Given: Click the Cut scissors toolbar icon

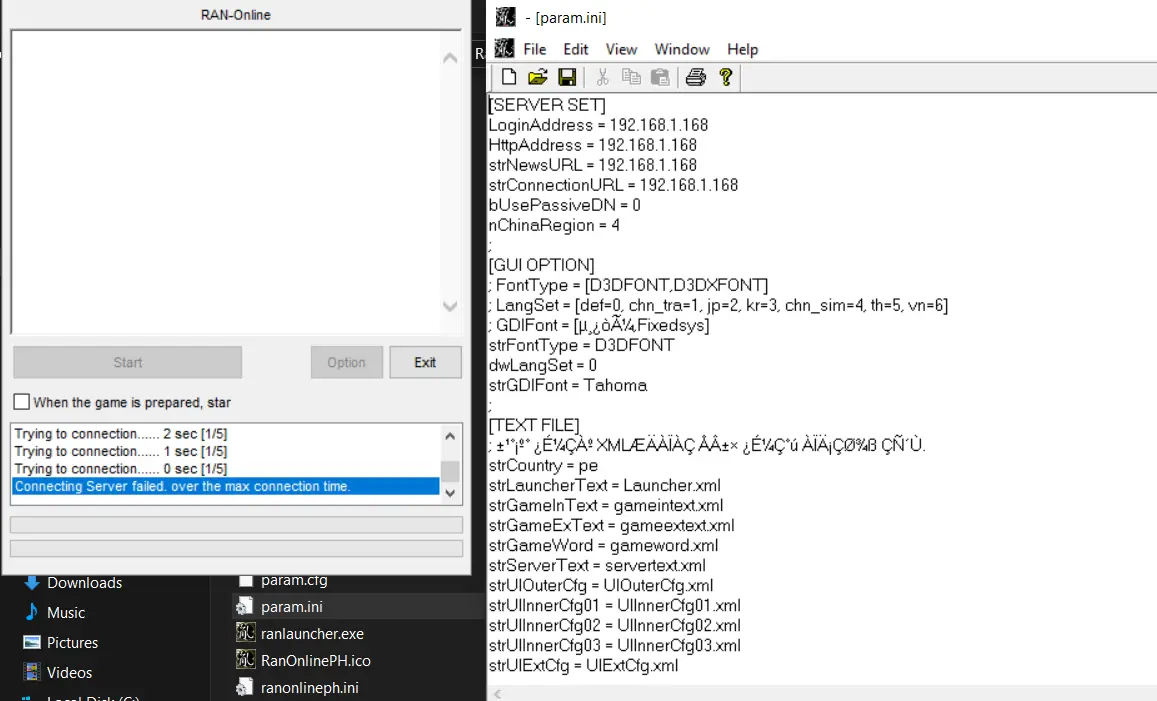Looking at the screenshot, I should click(x=603, y=77).
